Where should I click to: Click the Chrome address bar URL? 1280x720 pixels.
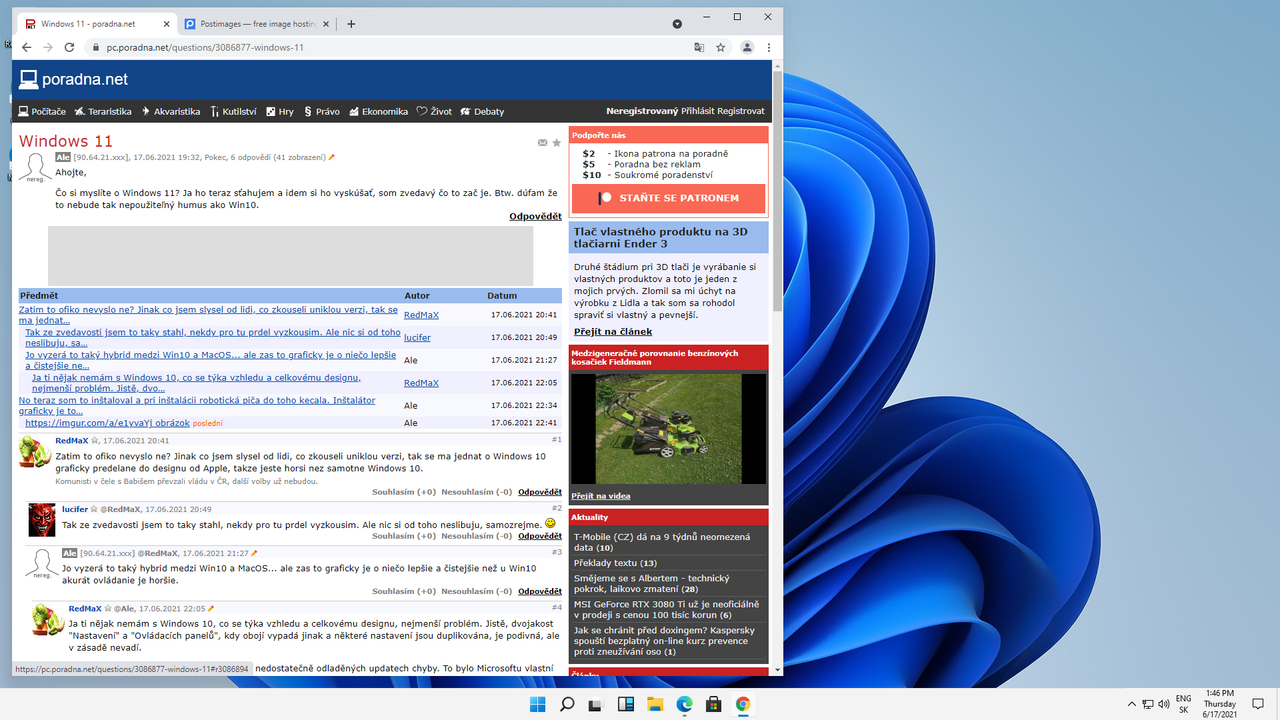tap(204, 47)
